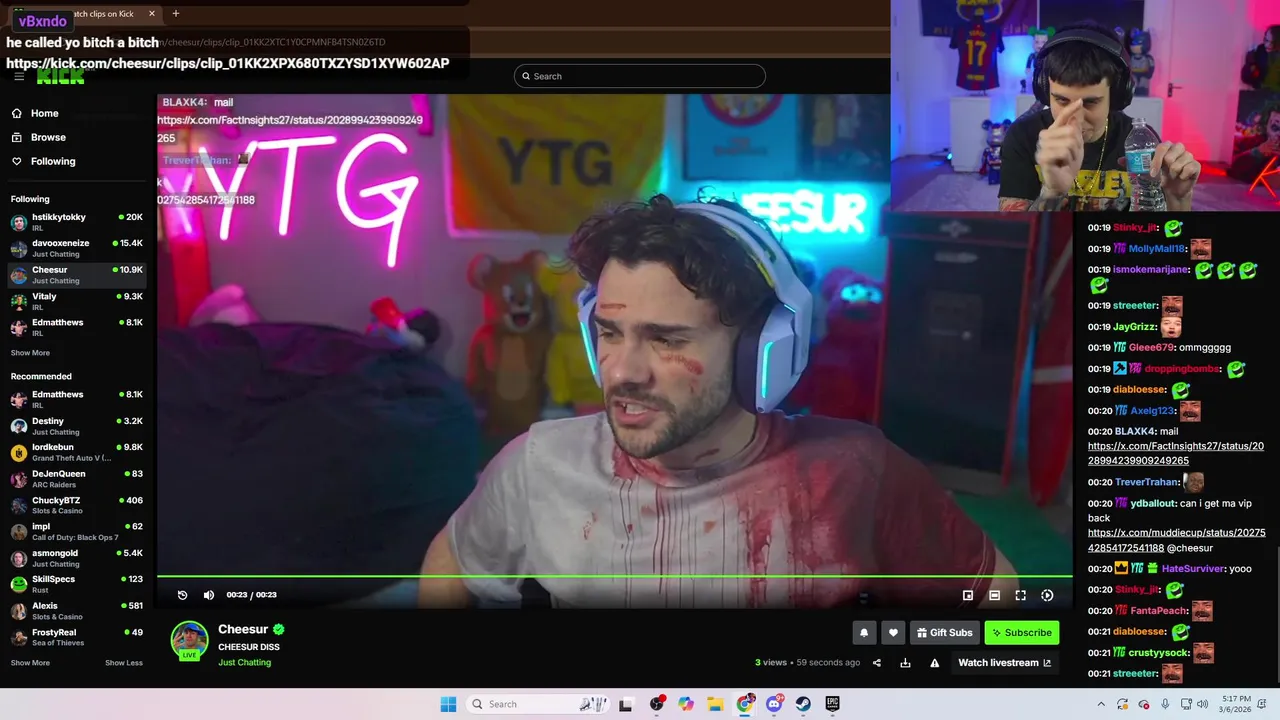Show More under the Recommended section
1280x720 pixels.
coord(30,663)
